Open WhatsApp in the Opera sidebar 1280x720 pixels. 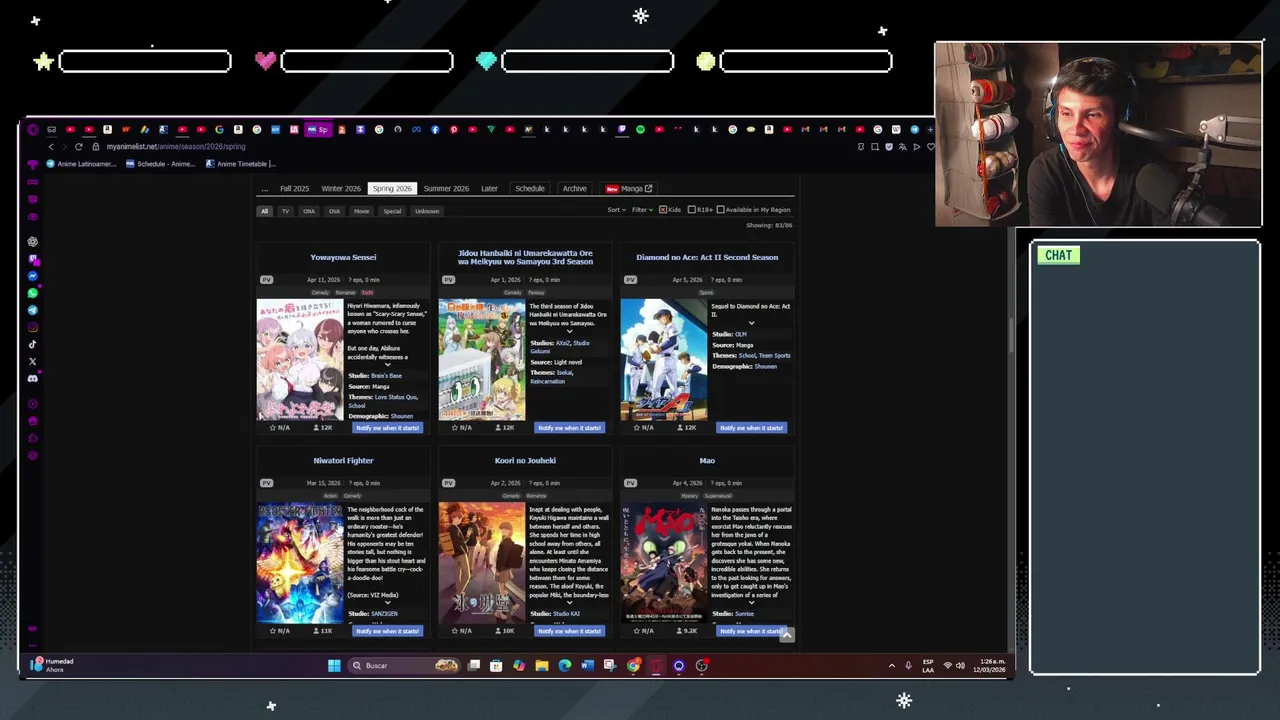pyautogui.click(x=33, y=293)
